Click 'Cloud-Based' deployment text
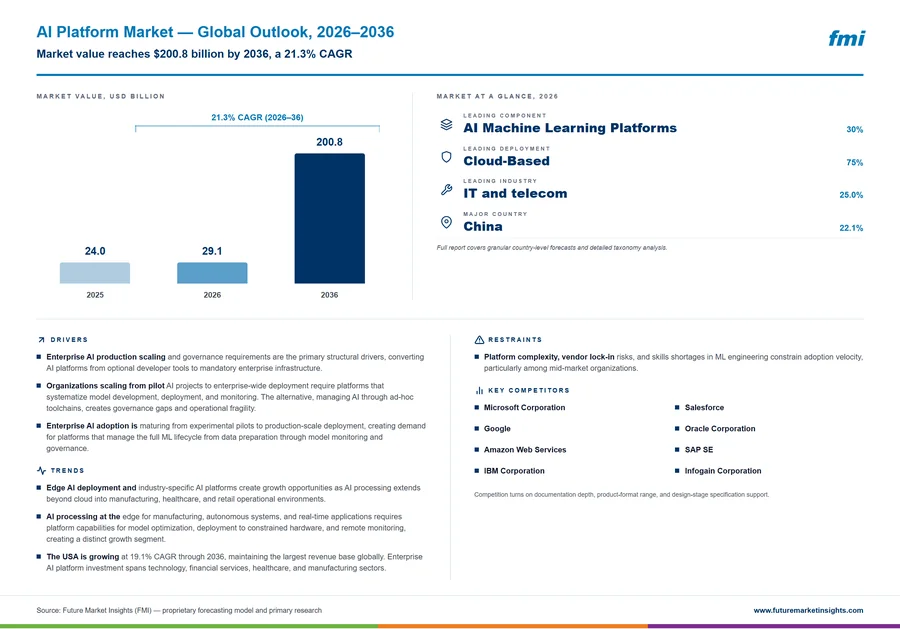 [506, 161]
